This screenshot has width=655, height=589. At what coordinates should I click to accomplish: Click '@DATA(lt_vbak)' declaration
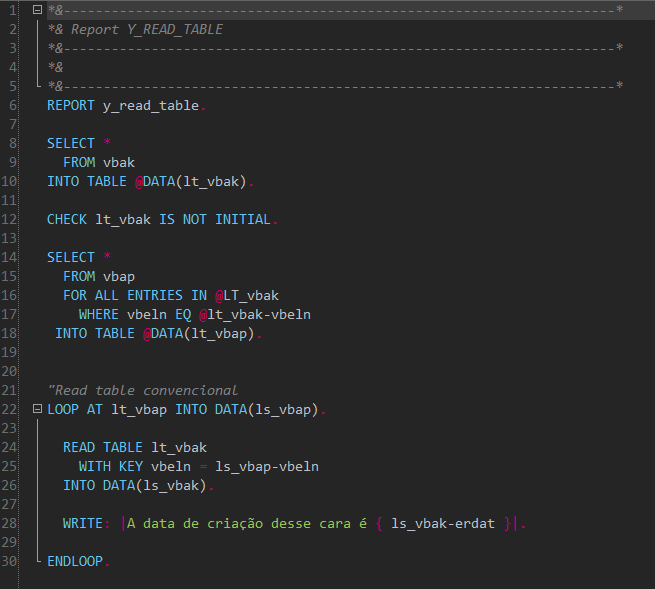coord(190,182)
